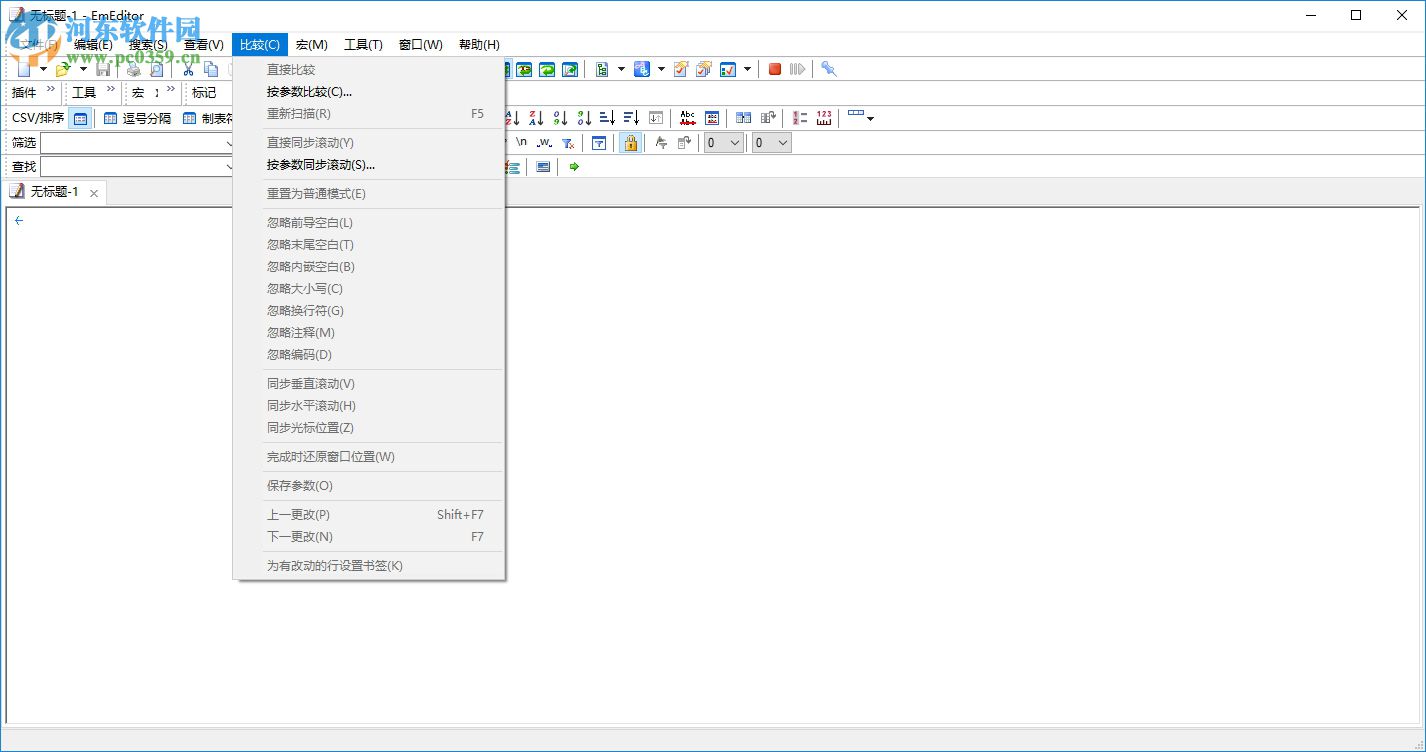The image size is (1426, 752).
Task: Click the Print icon on the toolbar
Action: coord(133,69)
